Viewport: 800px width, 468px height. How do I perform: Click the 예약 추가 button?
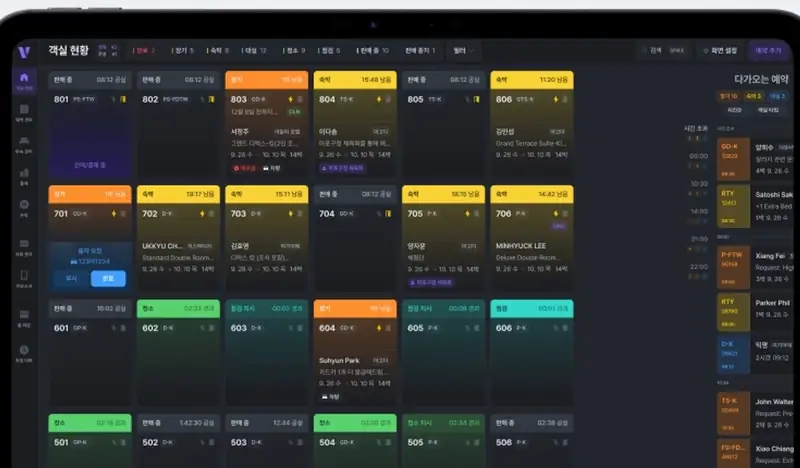pyautogui.click(x=768, y=51)
